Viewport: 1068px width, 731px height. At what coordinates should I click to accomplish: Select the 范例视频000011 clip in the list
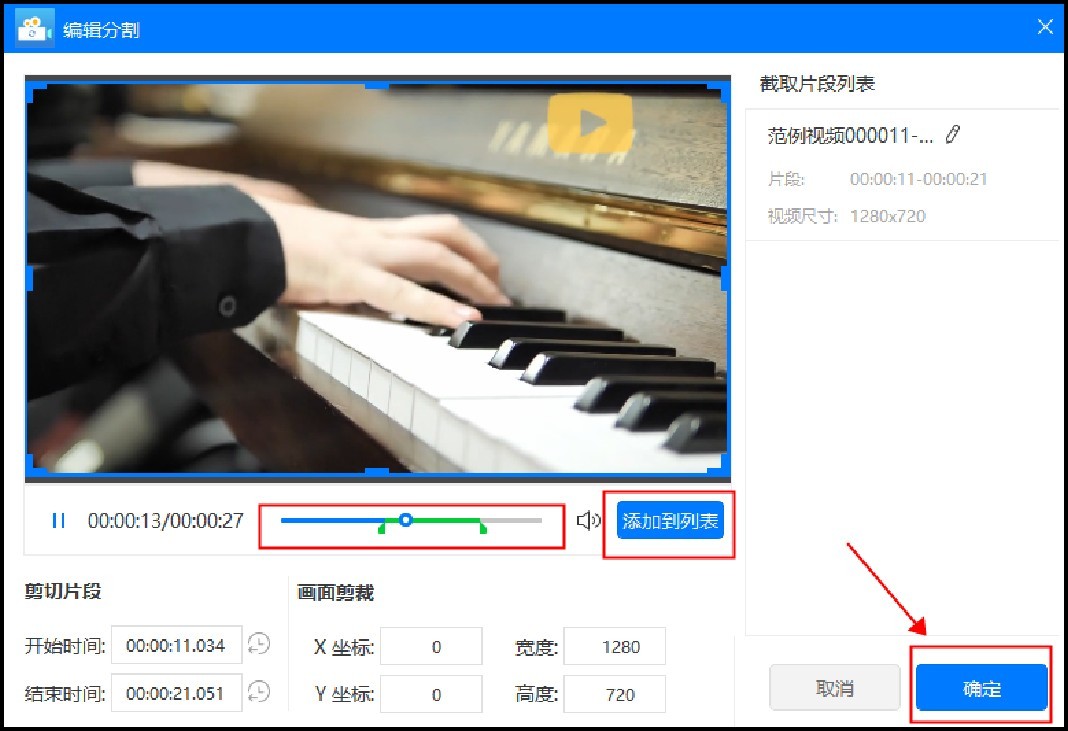click(x=902, y=174)
